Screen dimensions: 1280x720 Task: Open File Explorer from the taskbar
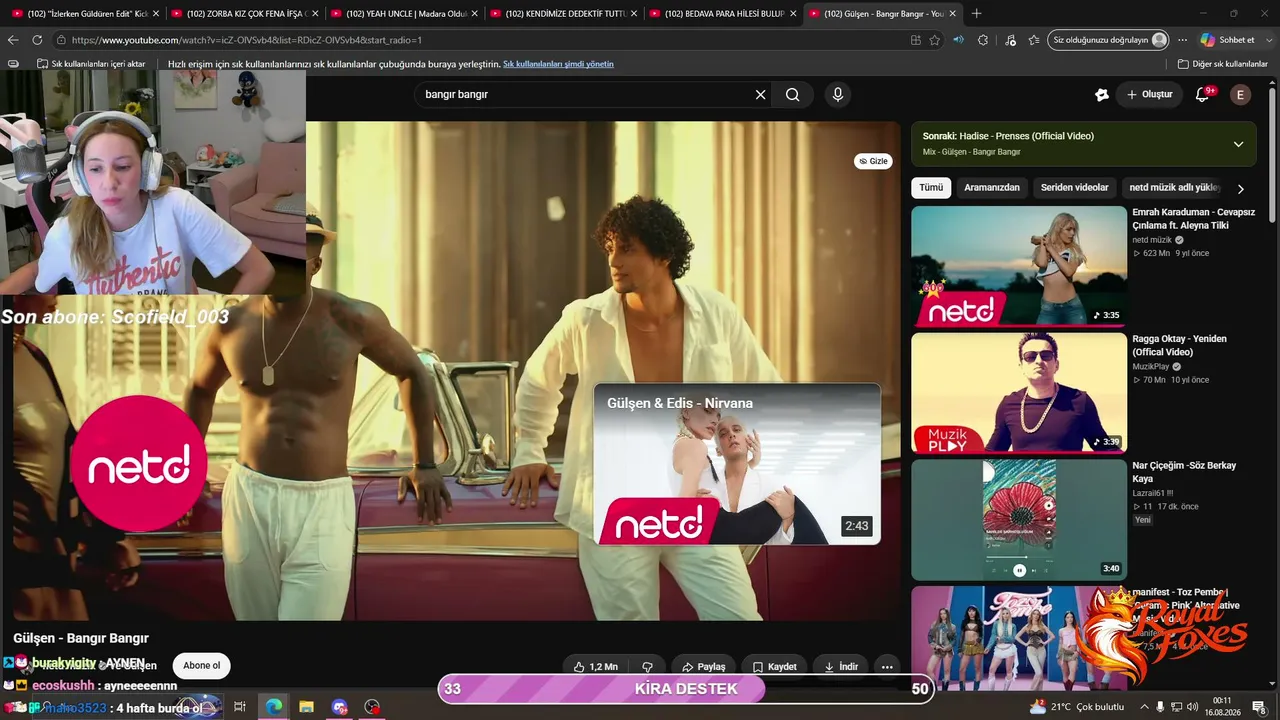click(x=306, y=707)
